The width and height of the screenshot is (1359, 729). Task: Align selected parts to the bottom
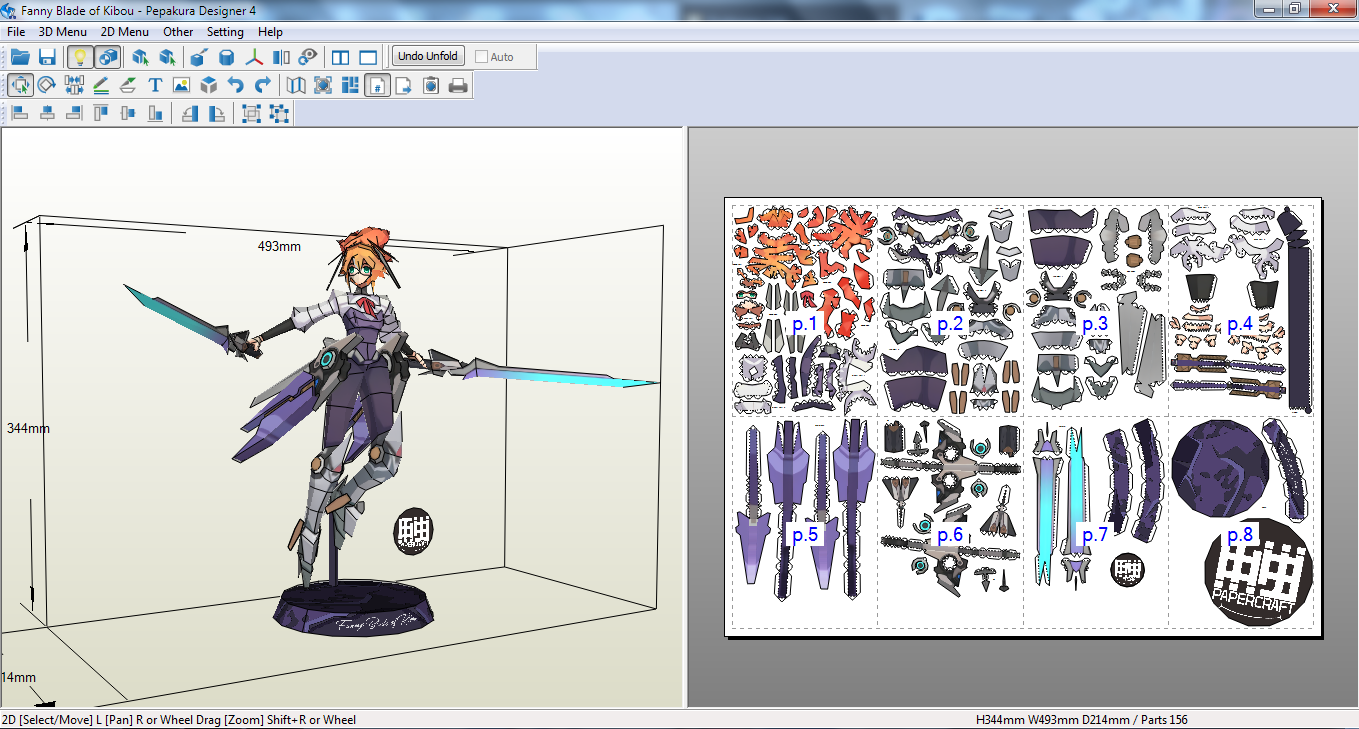155,113
